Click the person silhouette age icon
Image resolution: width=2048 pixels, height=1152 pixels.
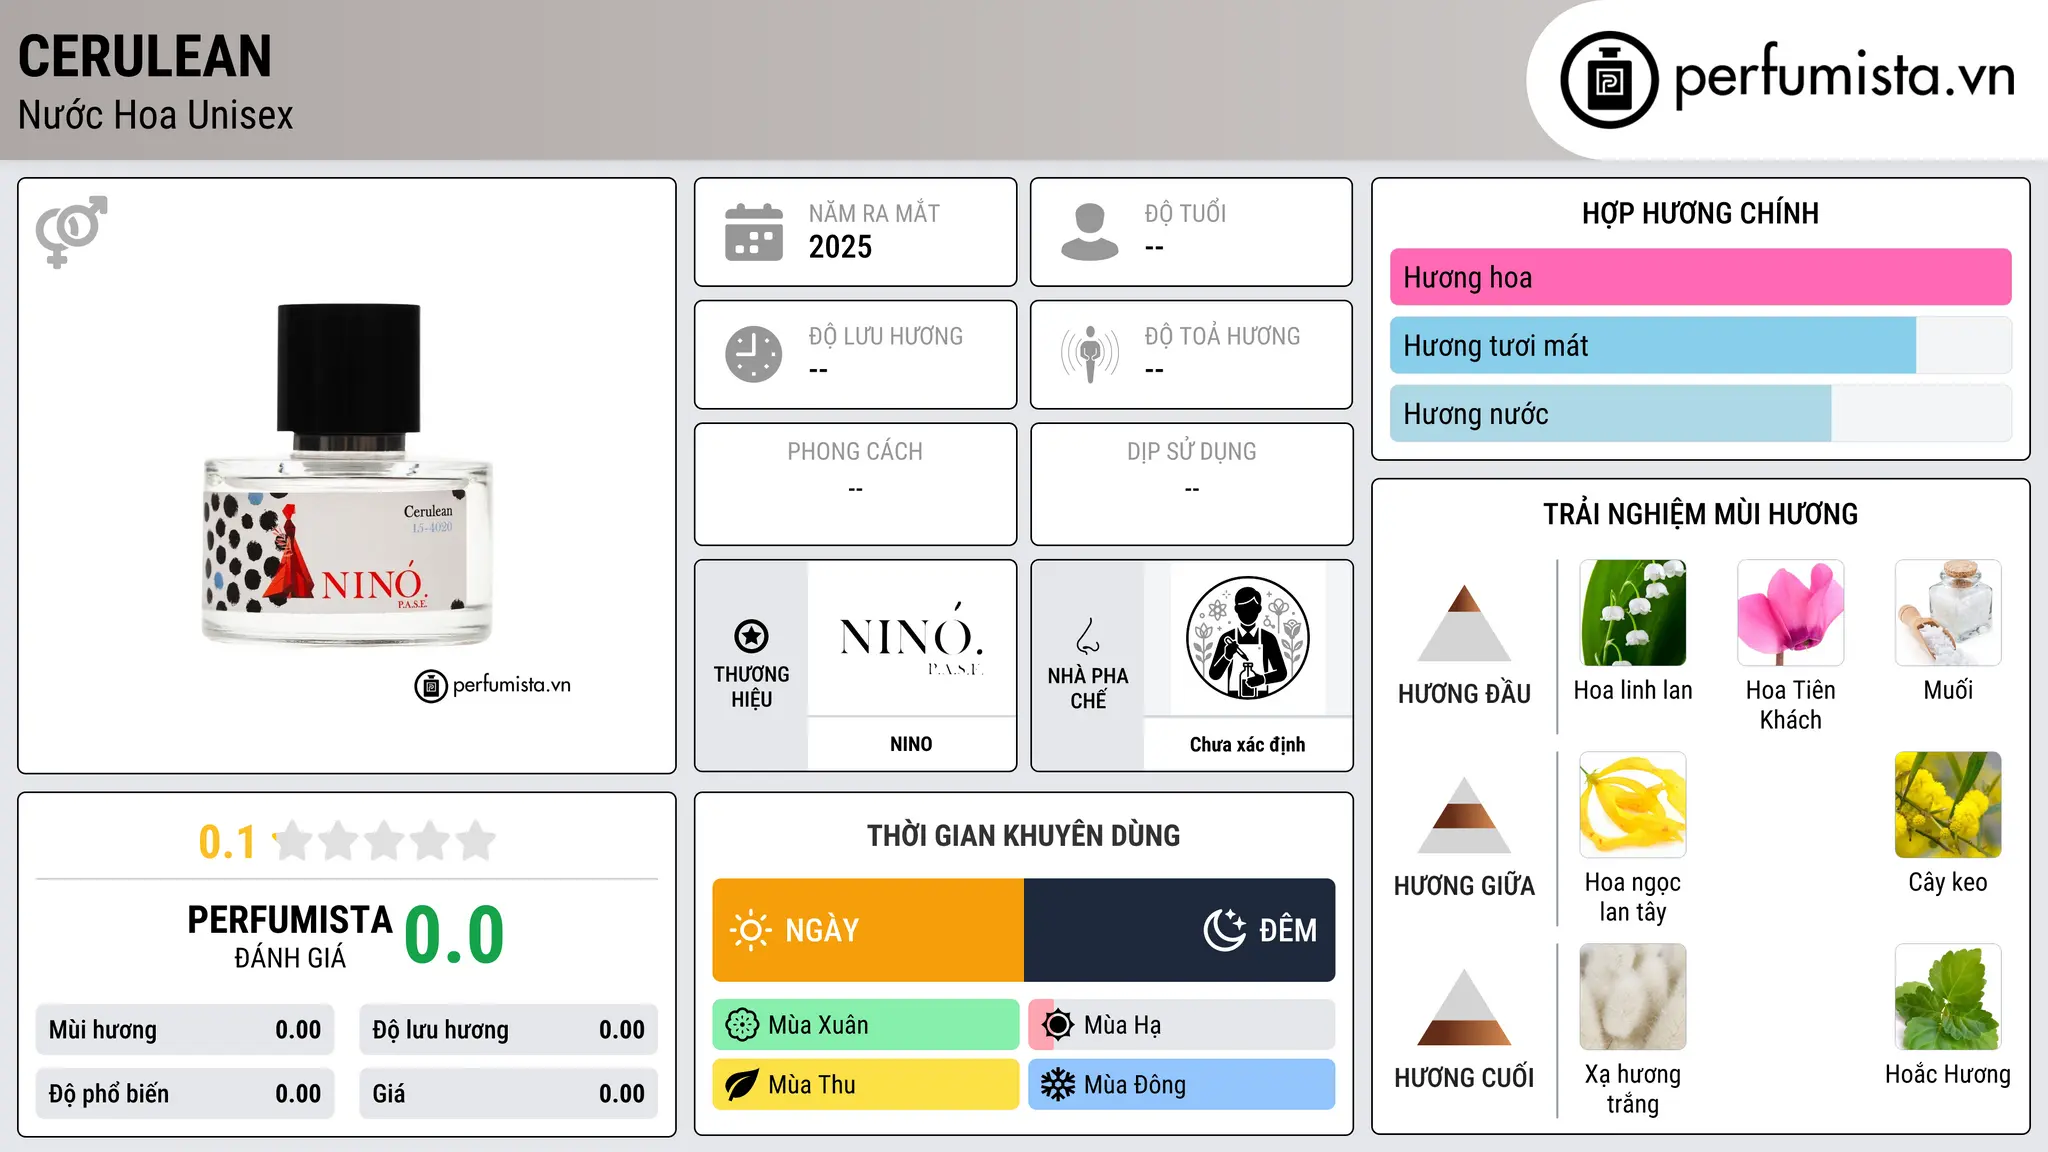[x=1089, y=232]
